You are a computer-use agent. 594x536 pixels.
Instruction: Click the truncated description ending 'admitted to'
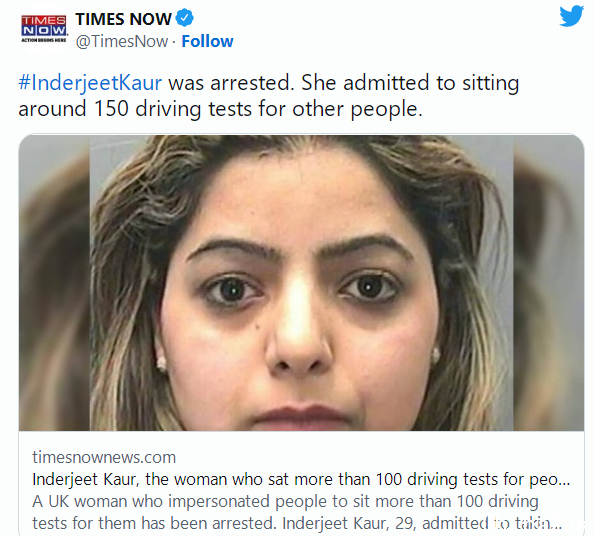[x=297, y=523]
